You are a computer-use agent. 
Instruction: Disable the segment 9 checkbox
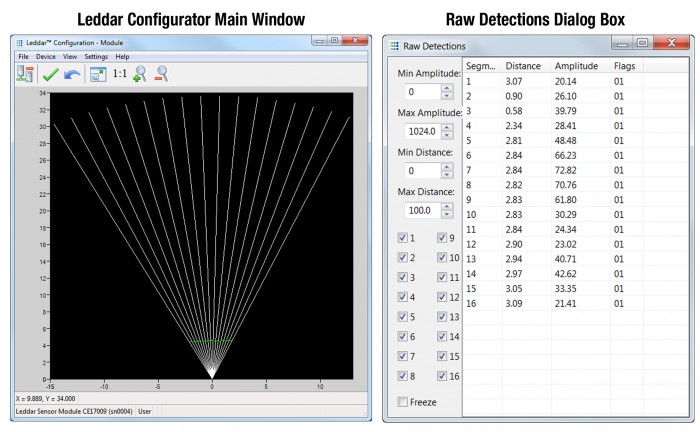(x=442, y=238)
